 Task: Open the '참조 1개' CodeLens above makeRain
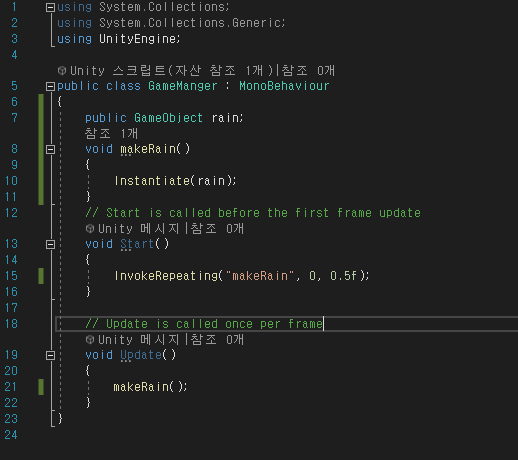pos(111,133)
